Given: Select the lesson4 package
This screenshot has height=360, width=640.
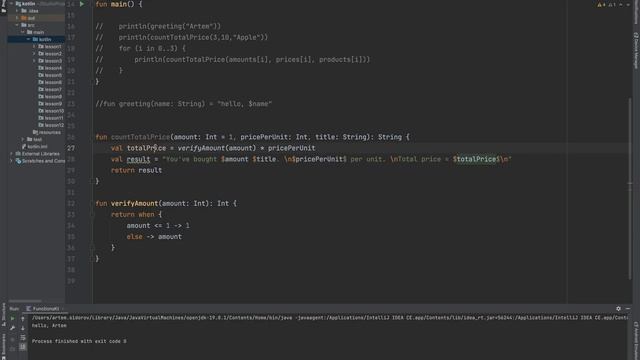Looking at the screenshot, I should point(50,68).
